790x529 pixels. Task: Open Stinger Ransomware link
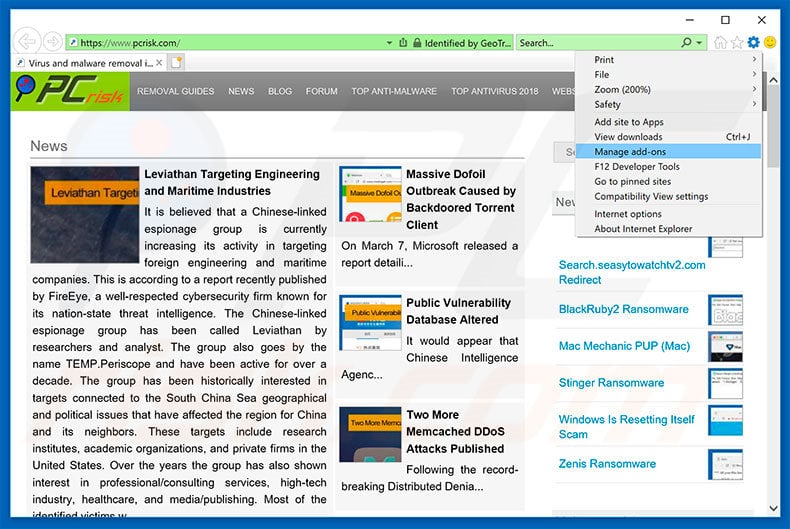click(x=611, y=382)
